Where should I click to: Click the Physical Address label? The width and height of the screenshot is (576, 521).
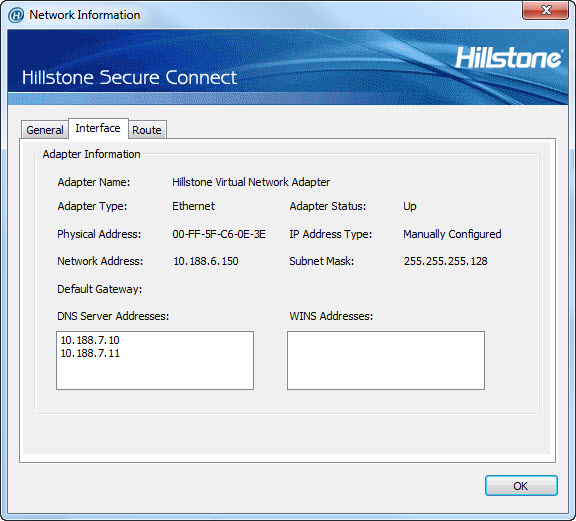(x=99, y=234)
